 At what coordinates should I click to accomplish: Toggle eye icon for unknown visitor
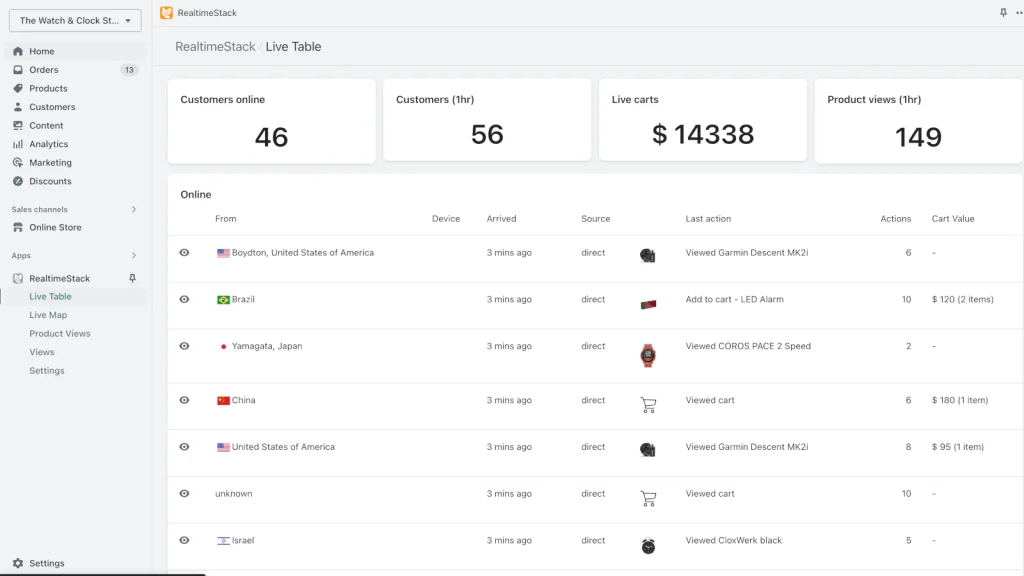pyautogui.click(x=184, y=494)
